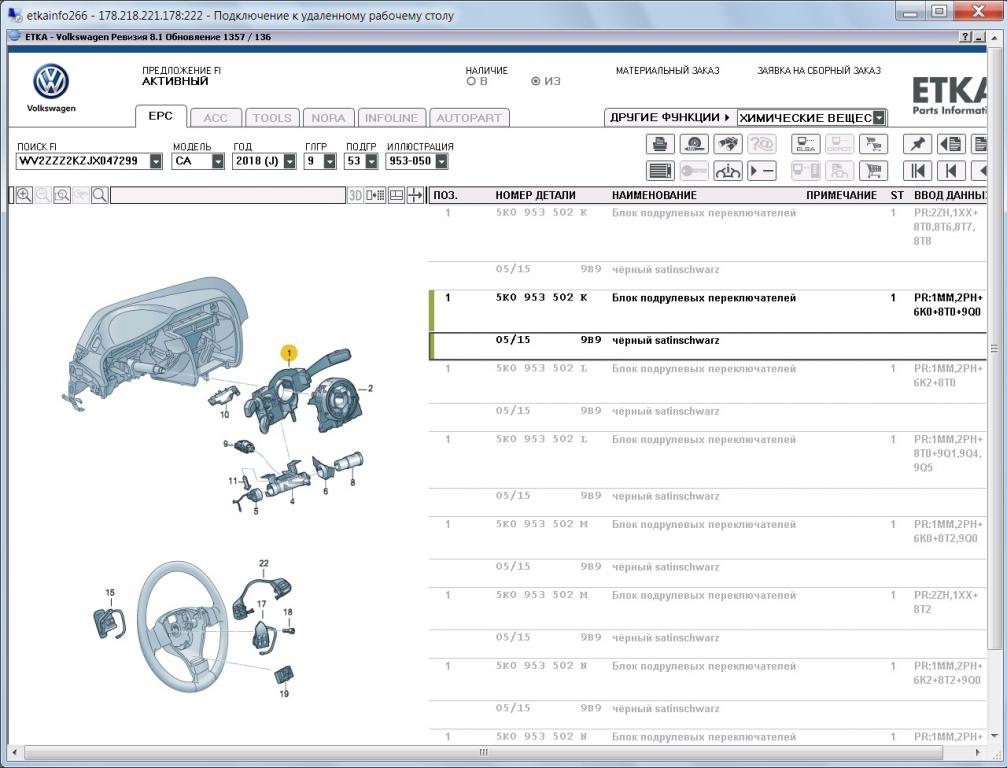1007x768 pixels.
Task: Open the INFOLINE tab
Action: (392, 118)
